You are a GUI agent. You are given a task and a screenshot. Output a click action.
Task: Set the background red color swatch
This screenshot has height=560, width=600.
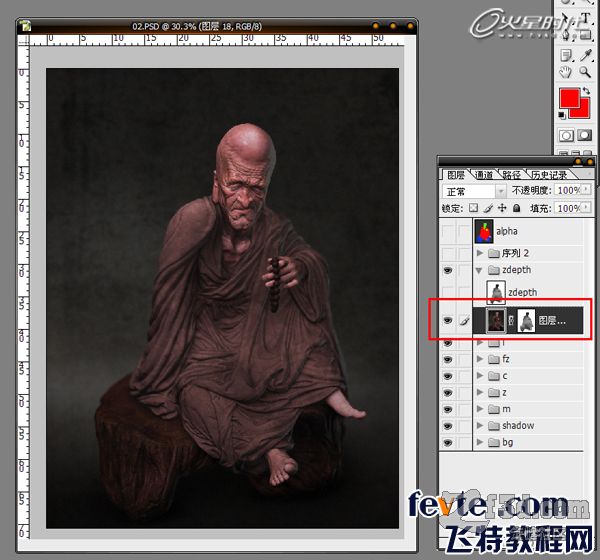pos(584,113)
